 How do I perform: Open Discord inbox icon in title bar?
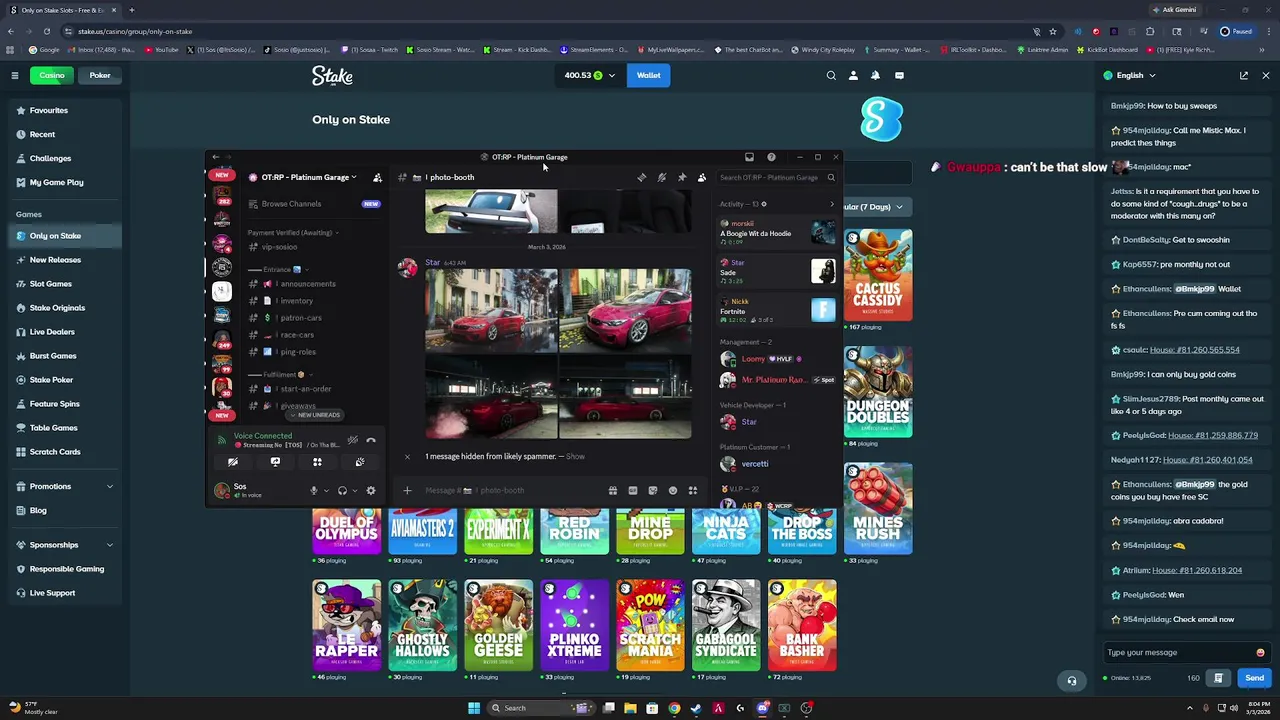(x=749, y=157)
